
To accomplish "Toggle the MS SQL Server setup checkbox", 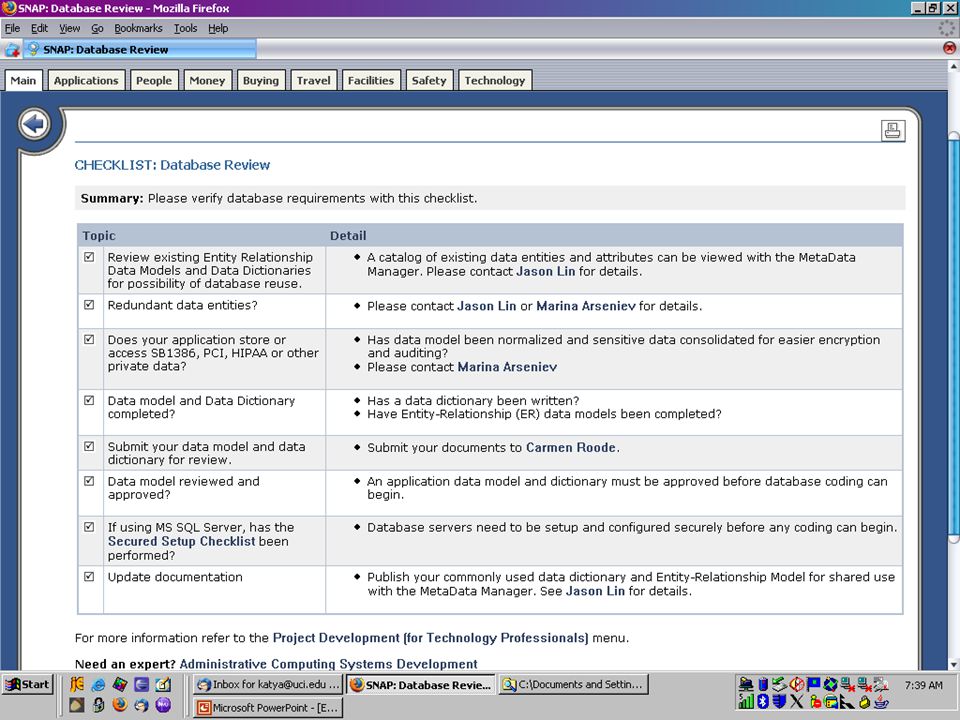I will 89,527.
